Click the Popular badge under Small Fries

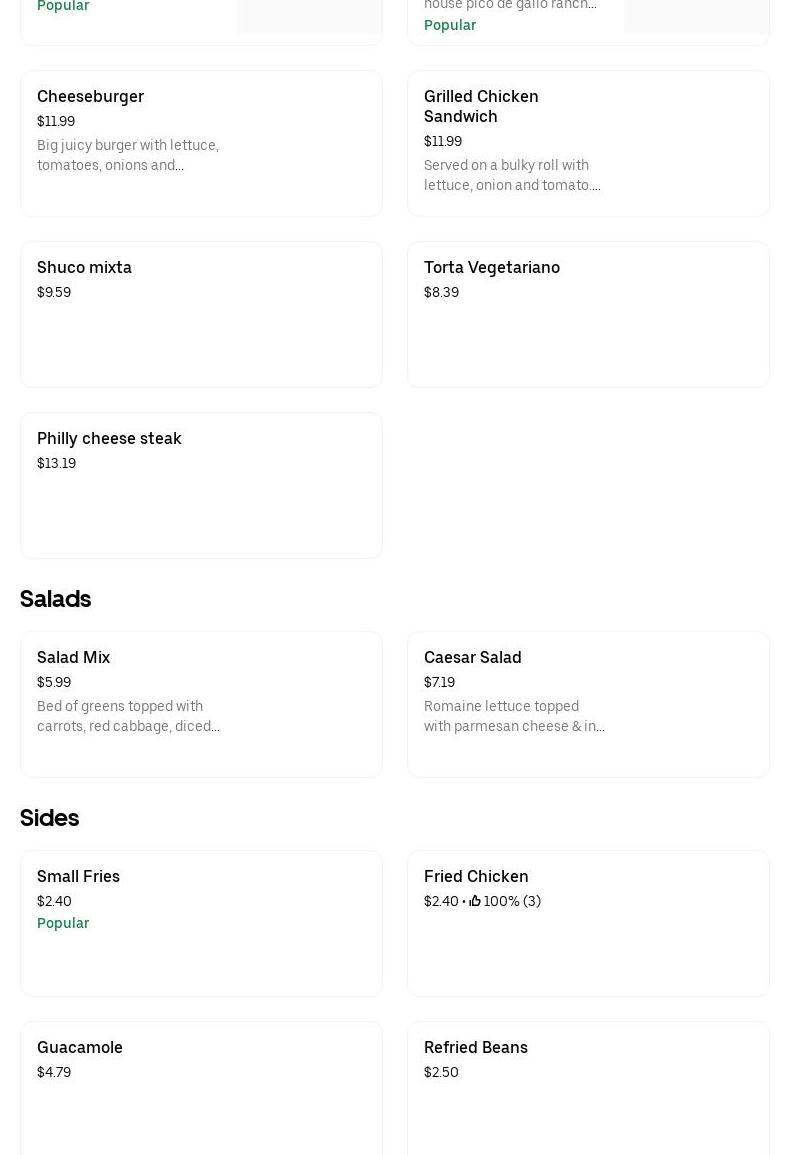click(x=63, y=923)
